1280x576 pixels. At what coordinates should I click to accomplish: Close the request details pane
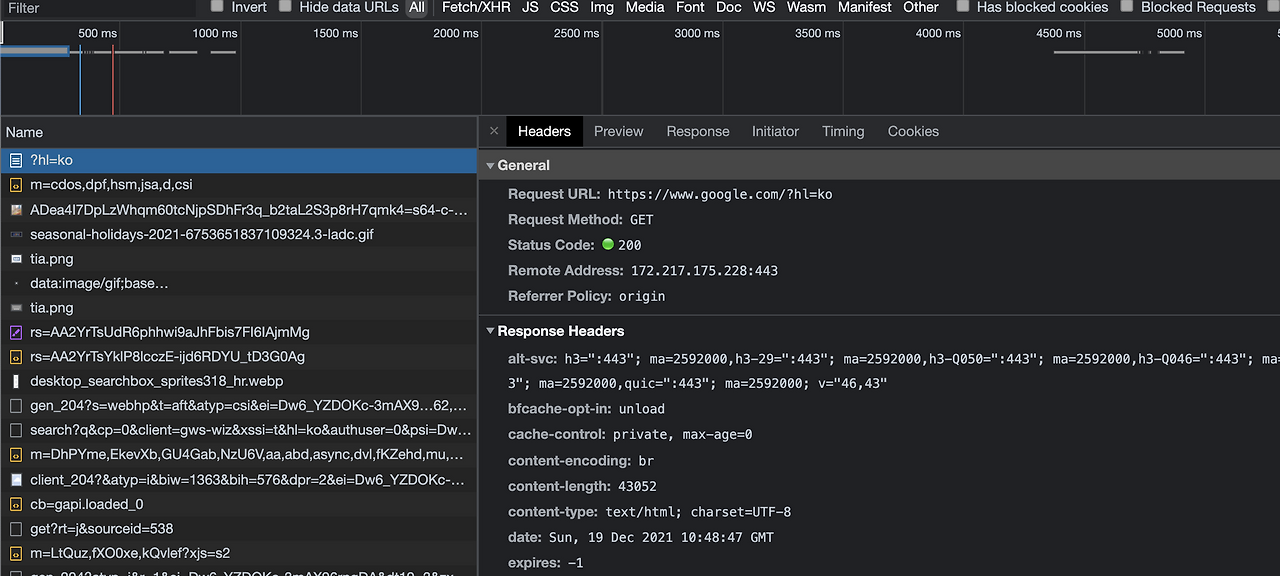point(494,131)
